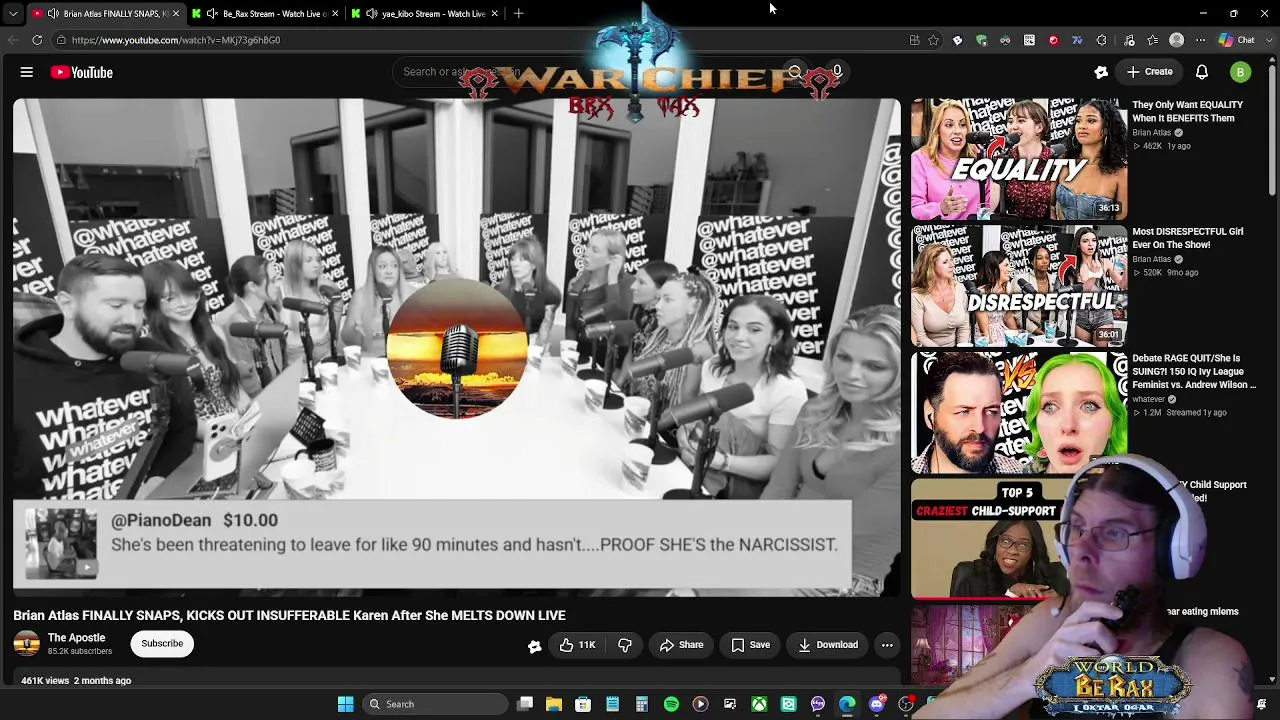Open the Extensions puzzle icon

pos(1101,40)
